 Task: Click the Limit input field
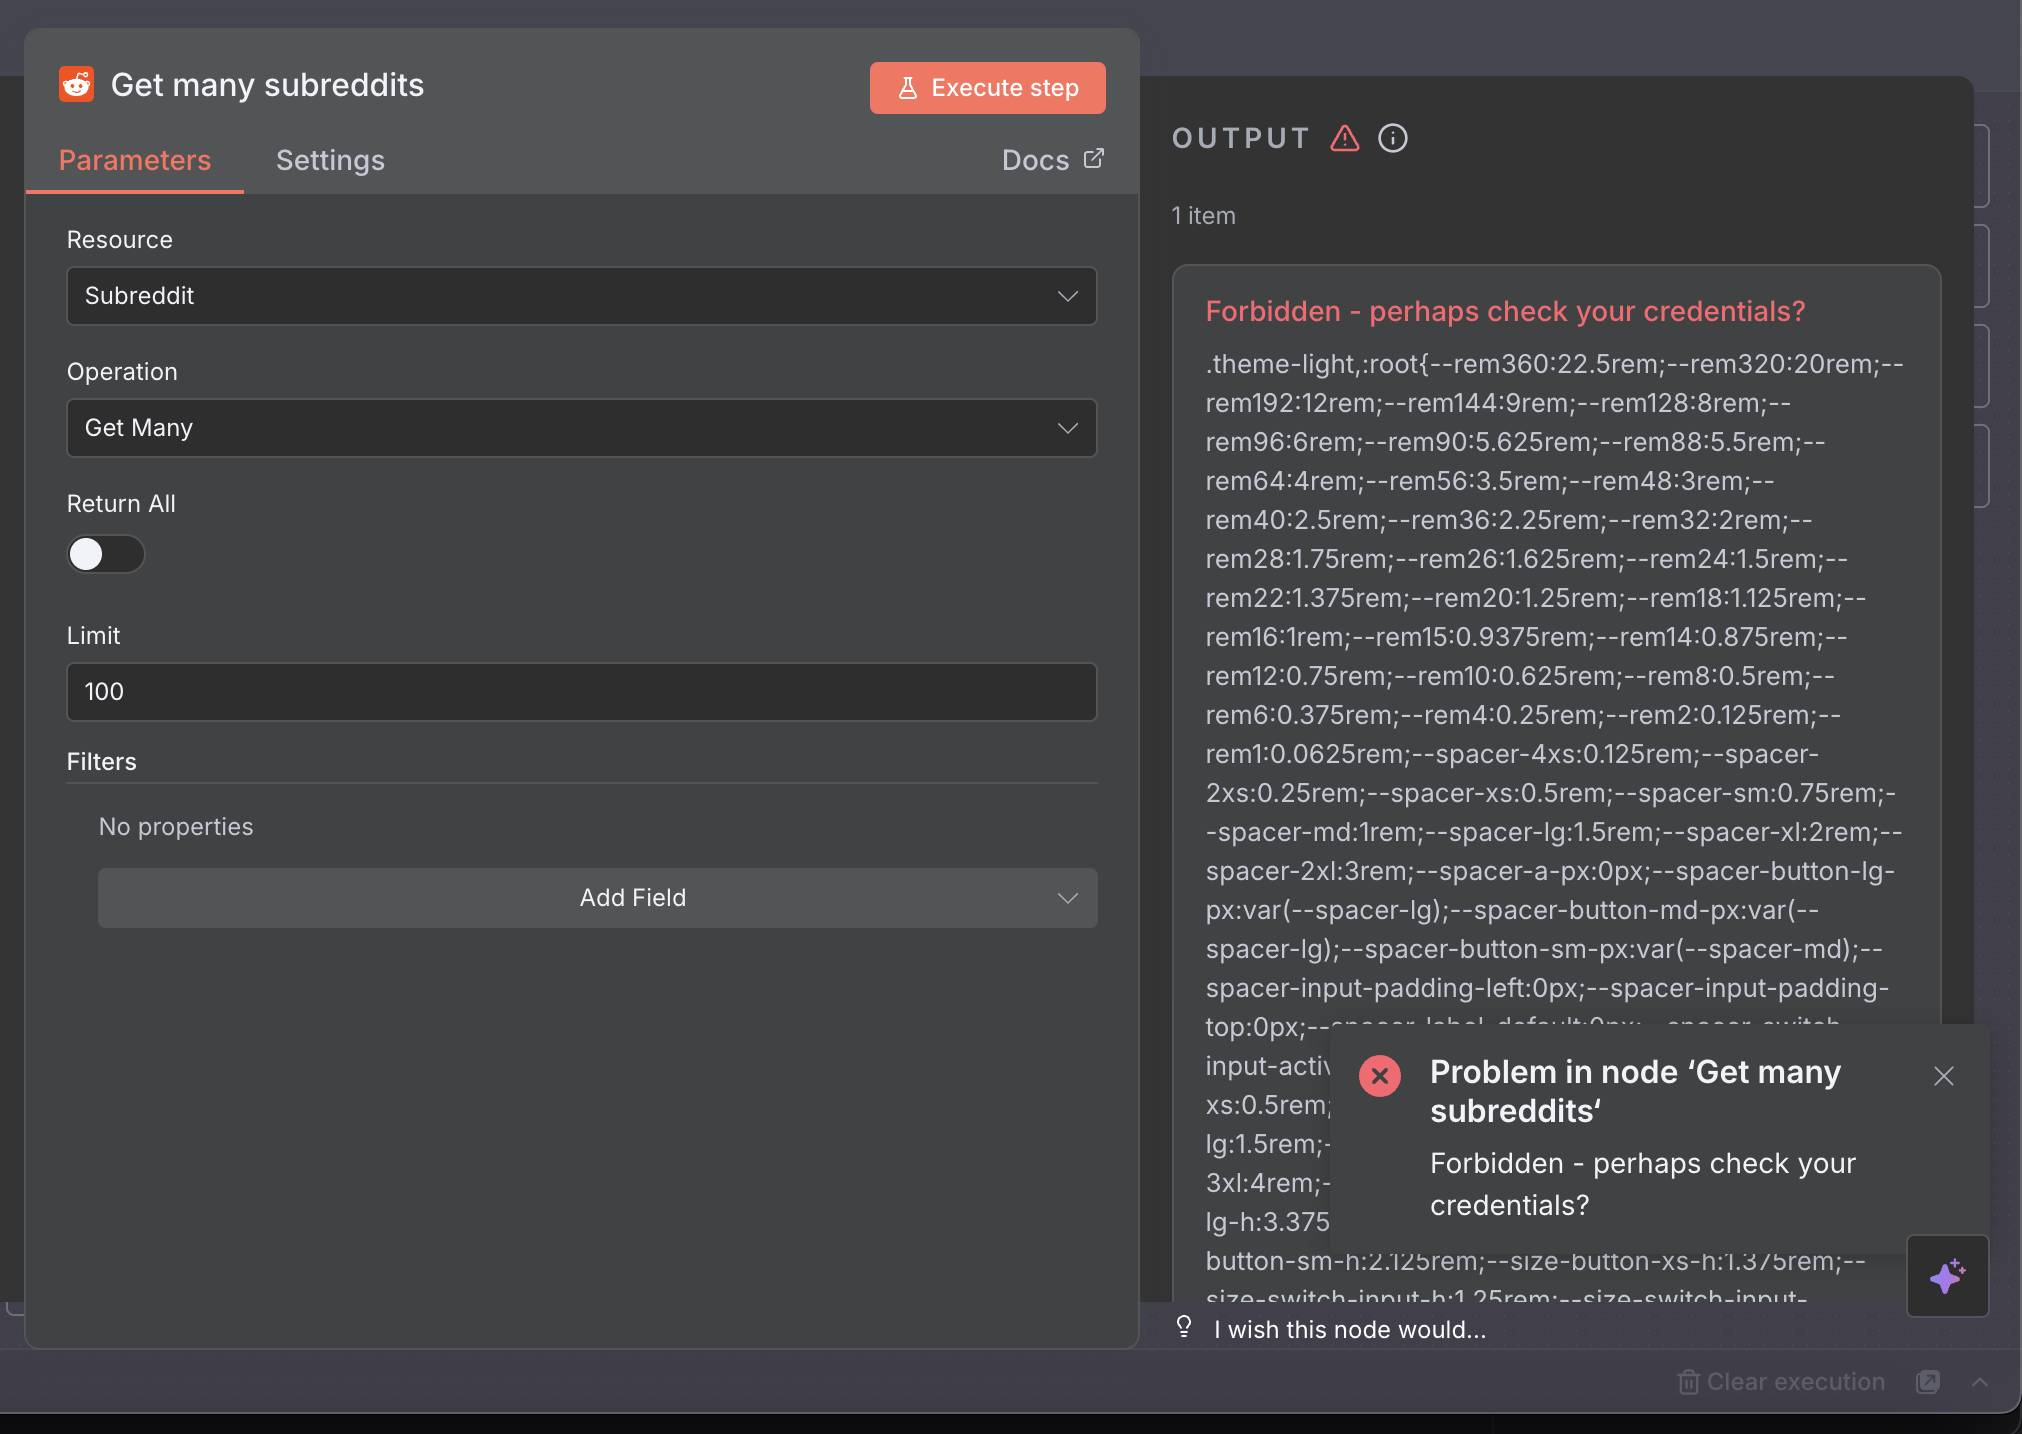581,692
